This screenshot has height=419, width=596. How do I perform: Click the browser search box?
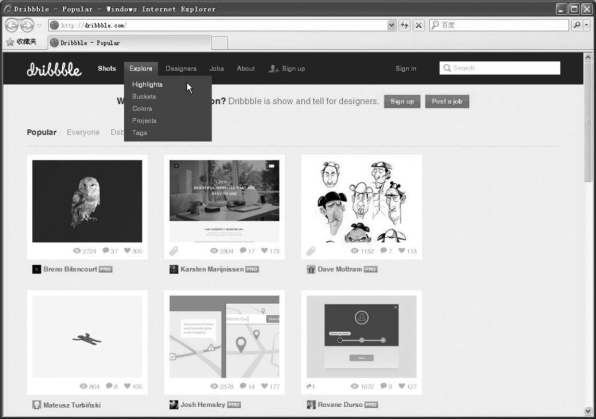pyautogui.click(x=499, y=25)
